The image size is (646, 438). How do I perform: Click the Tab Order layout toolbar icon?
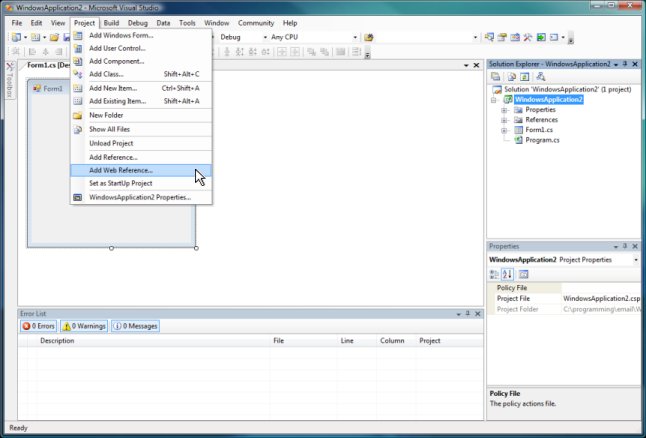tap(356, 52)
